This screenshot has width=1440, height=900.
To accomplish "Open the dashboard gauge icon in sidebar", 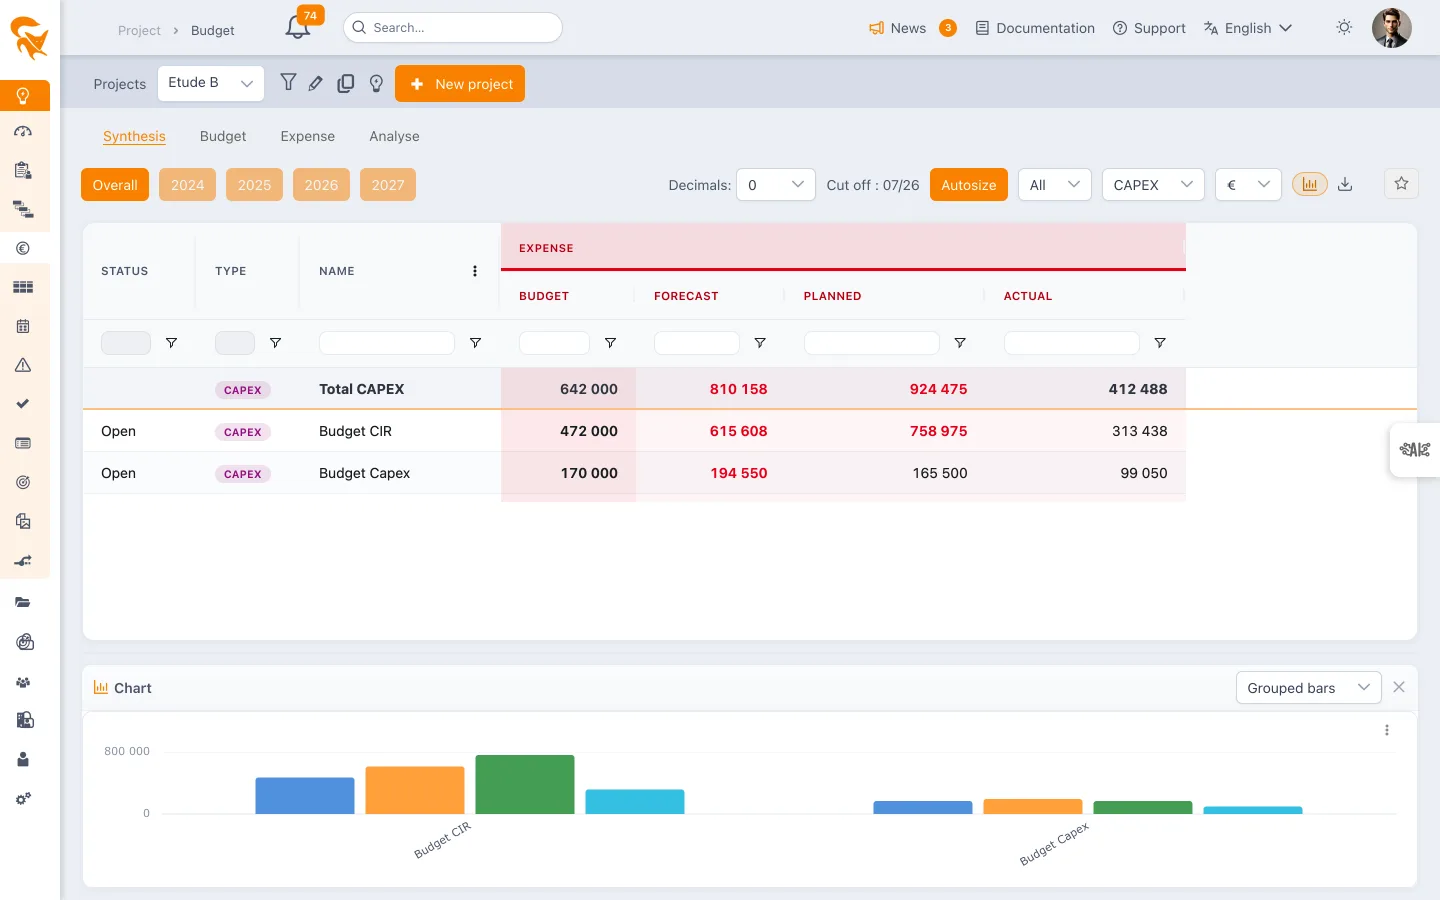I will pyautogui.click(x=23, y=131).
